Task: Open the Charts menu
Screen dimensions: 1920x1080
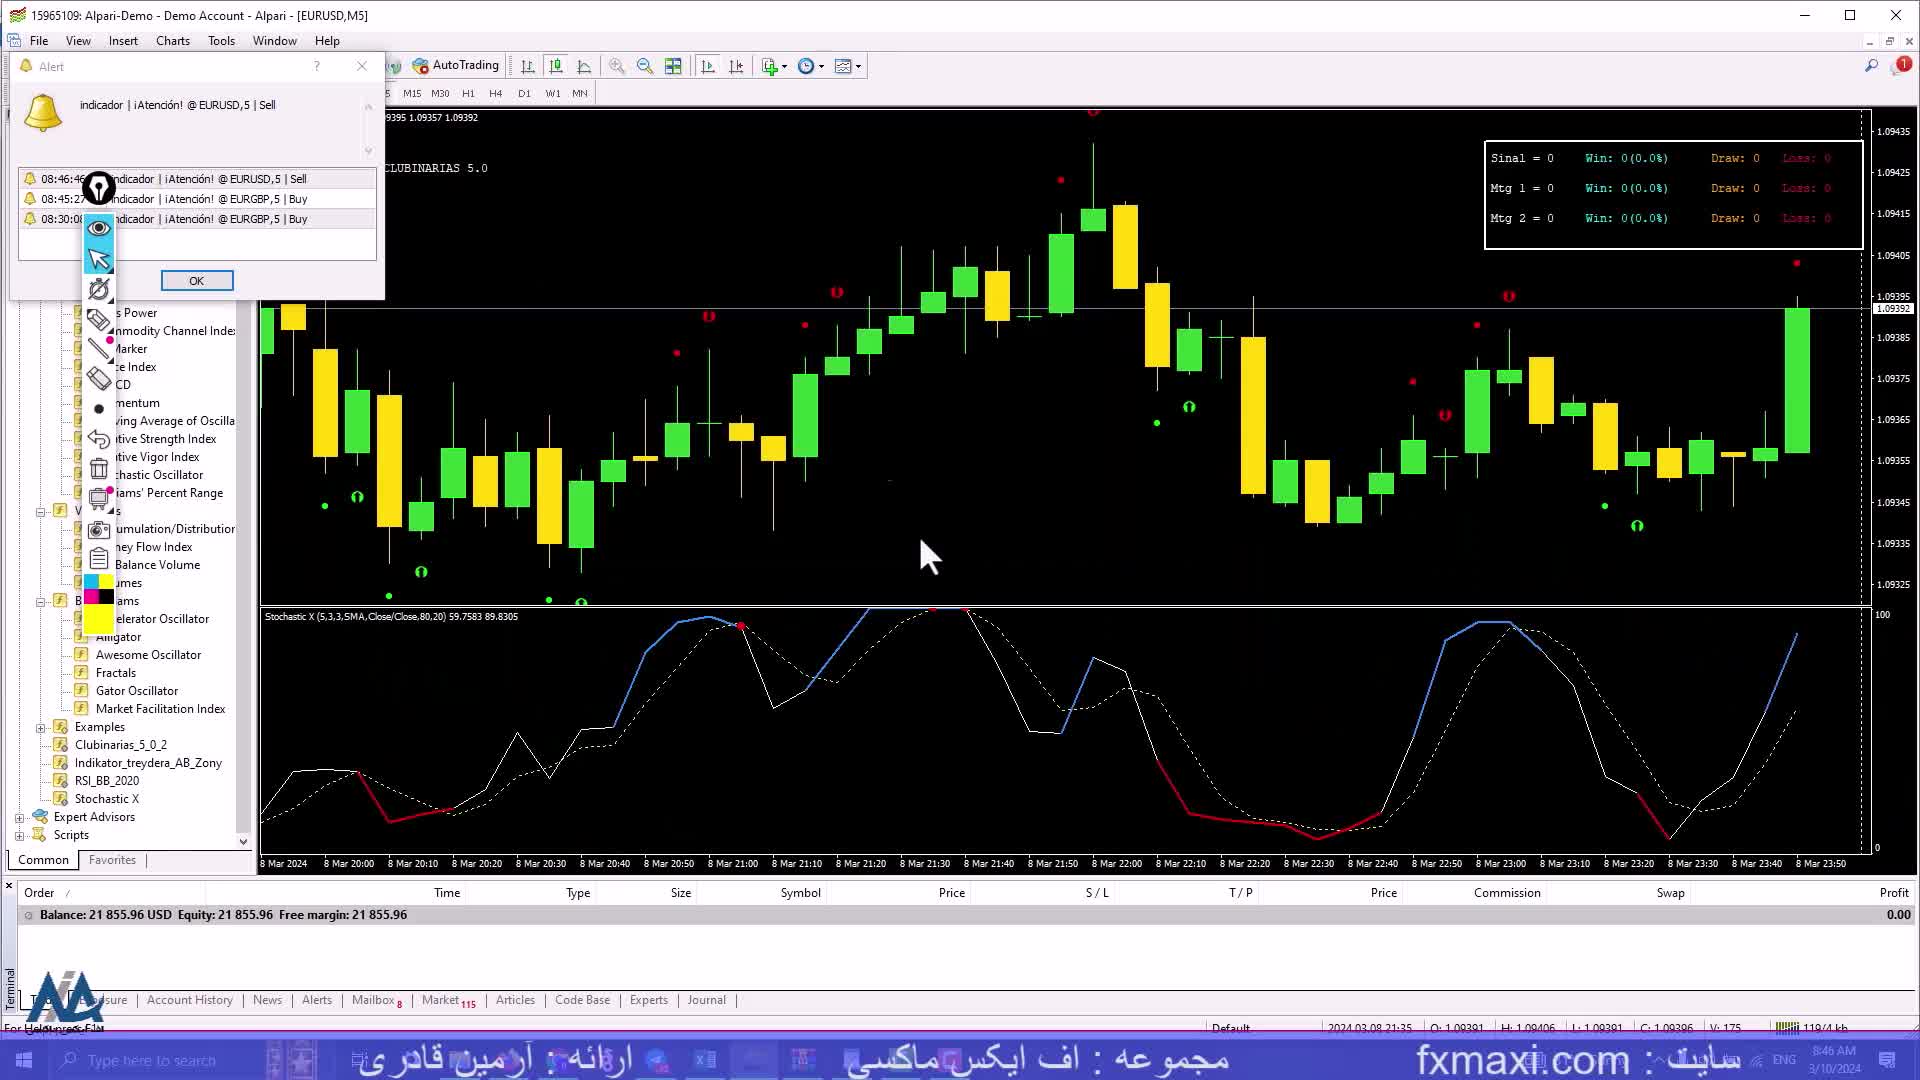Action: 172,41
